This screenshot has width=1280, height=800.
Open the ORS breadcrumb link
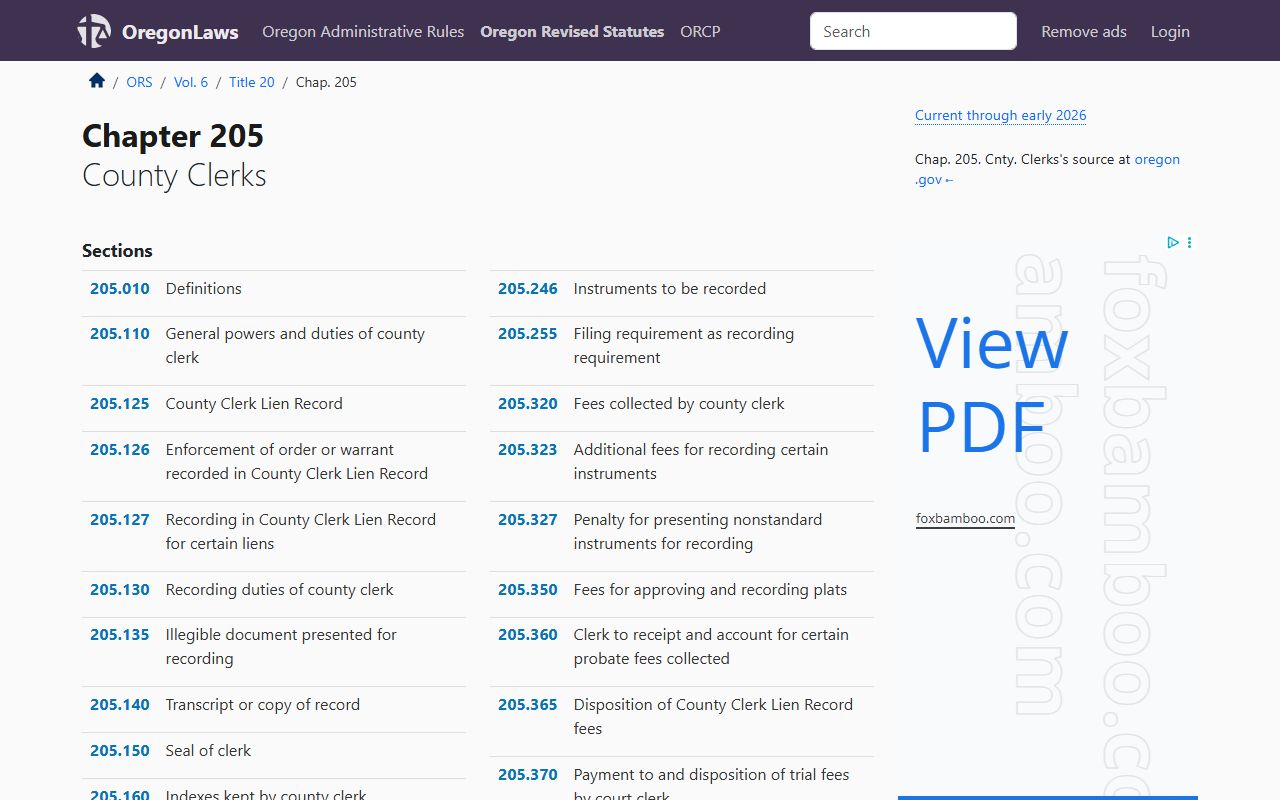[139, 82]
